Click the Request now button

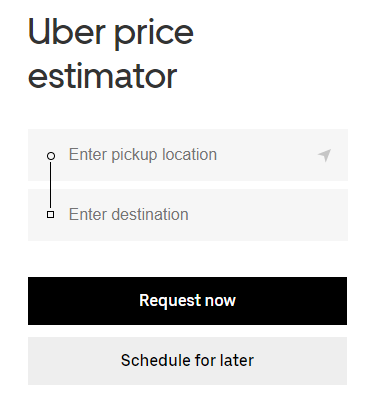tap(187, 301)
